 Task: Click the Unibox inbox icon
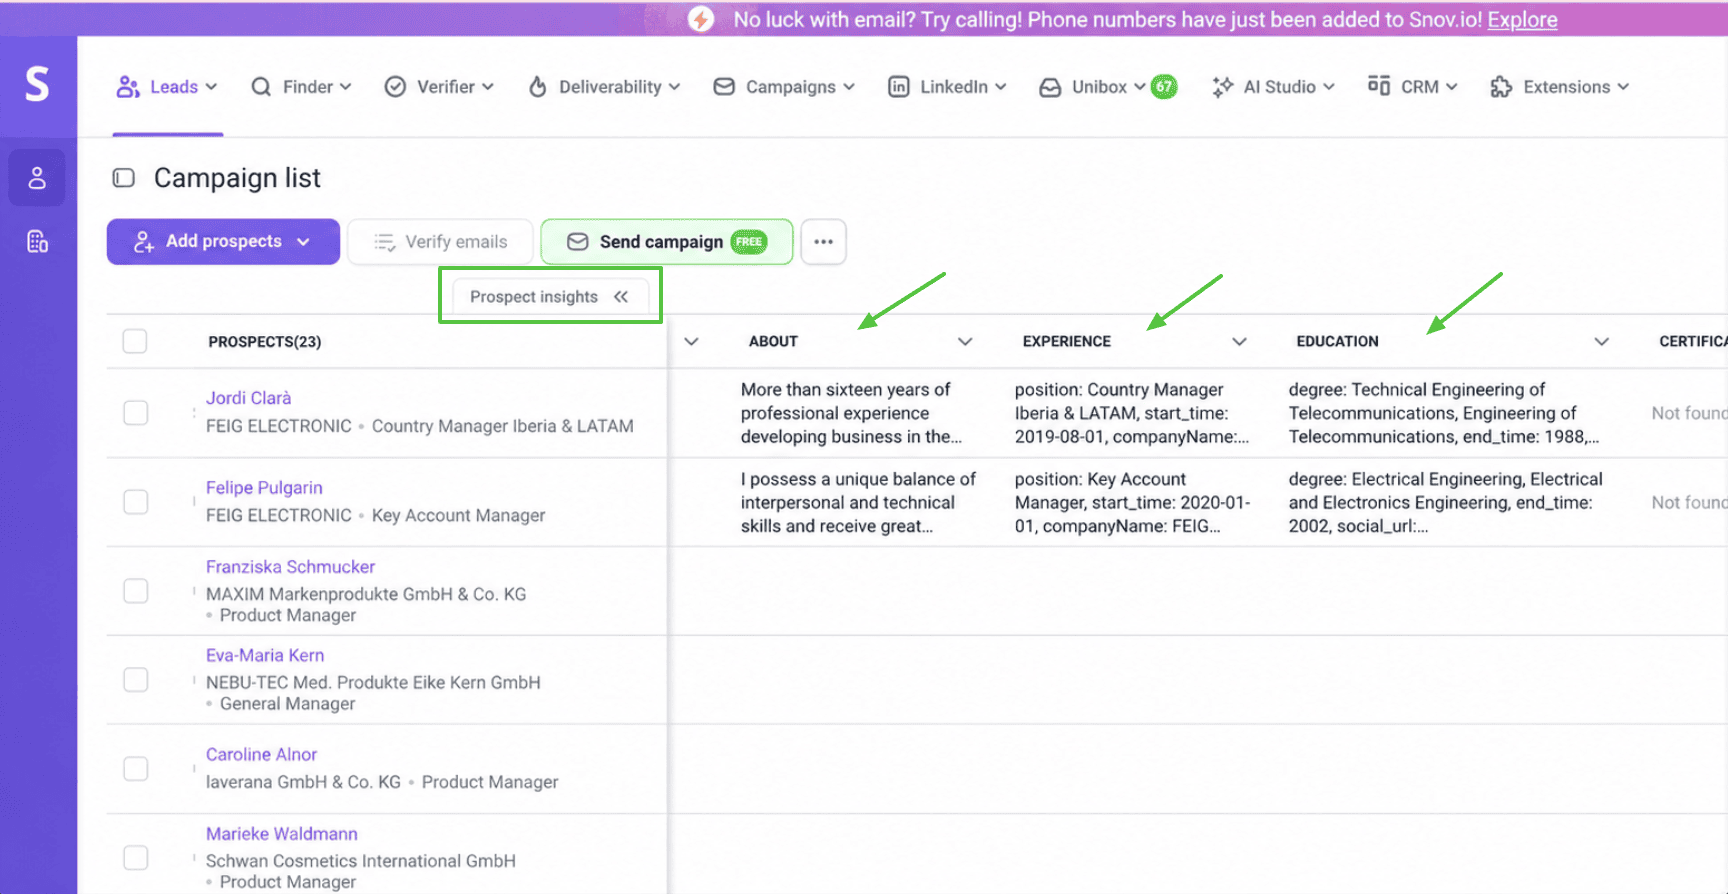pyautogui.click(x=1050, y=88)
